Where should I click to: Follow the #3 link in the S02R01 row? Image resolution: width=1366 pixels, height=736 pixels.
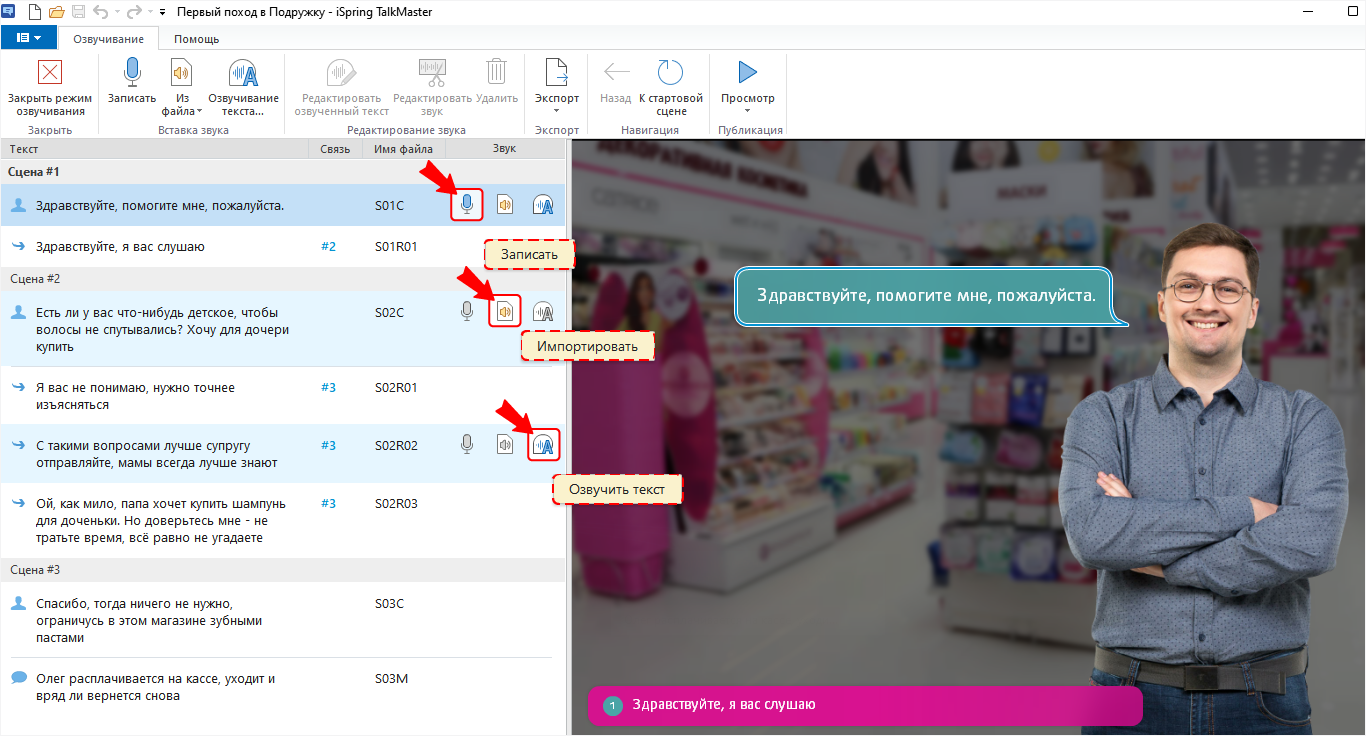pyautogui.click(x=329, y=387)
